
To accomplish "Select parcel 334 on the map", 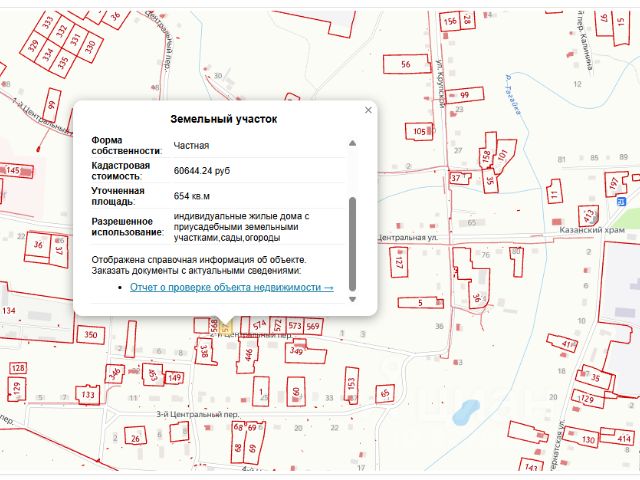I will click(x=48, y=53).
